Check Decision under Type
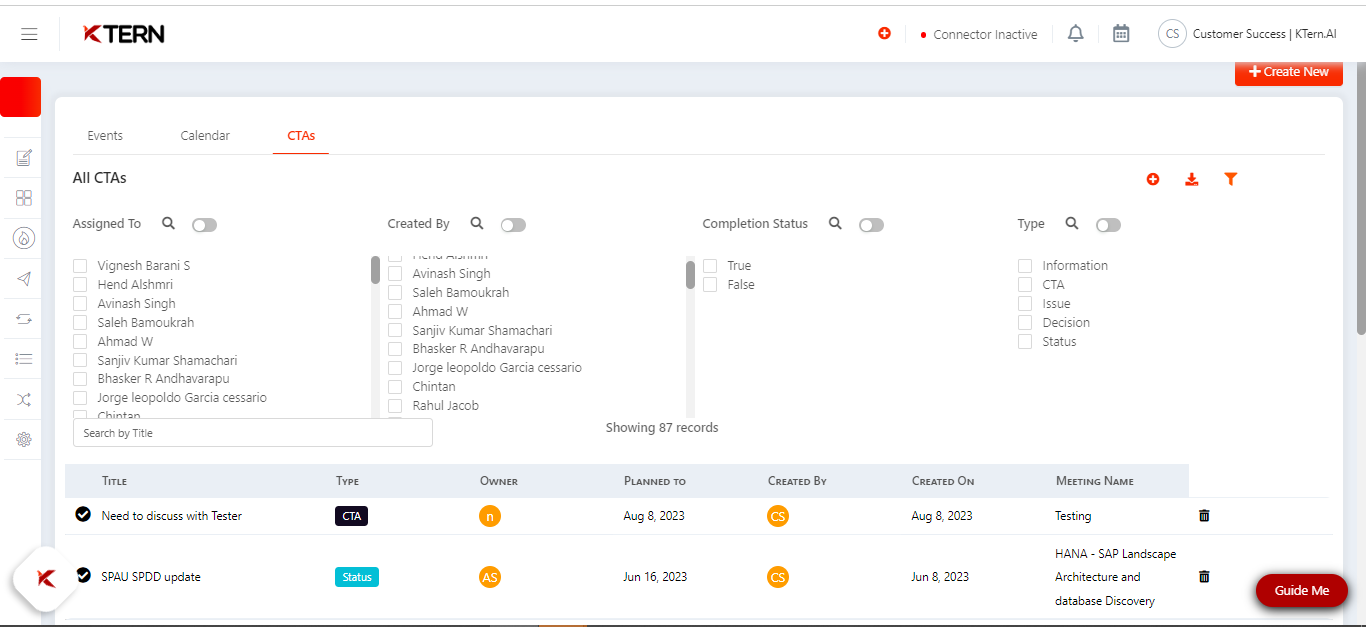 click(x=1025, y=323)
